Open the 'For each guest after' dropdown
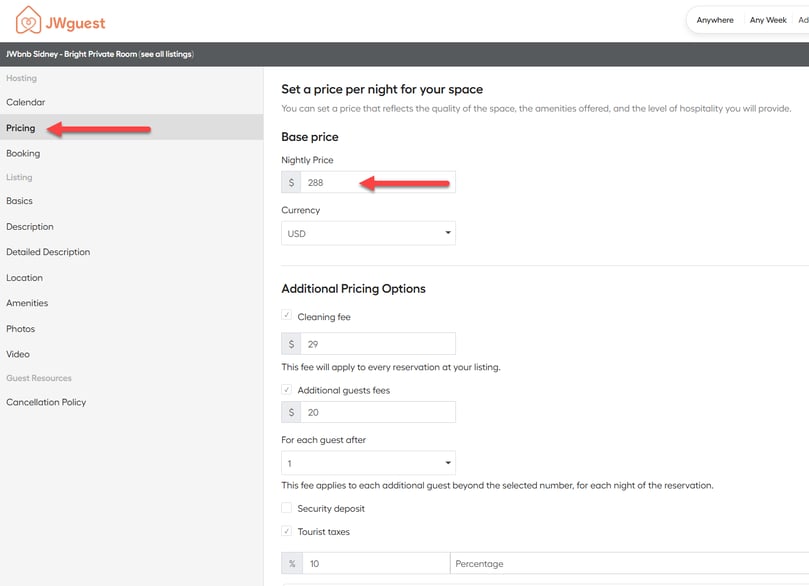Screen dimensions: 809x586 368,463
